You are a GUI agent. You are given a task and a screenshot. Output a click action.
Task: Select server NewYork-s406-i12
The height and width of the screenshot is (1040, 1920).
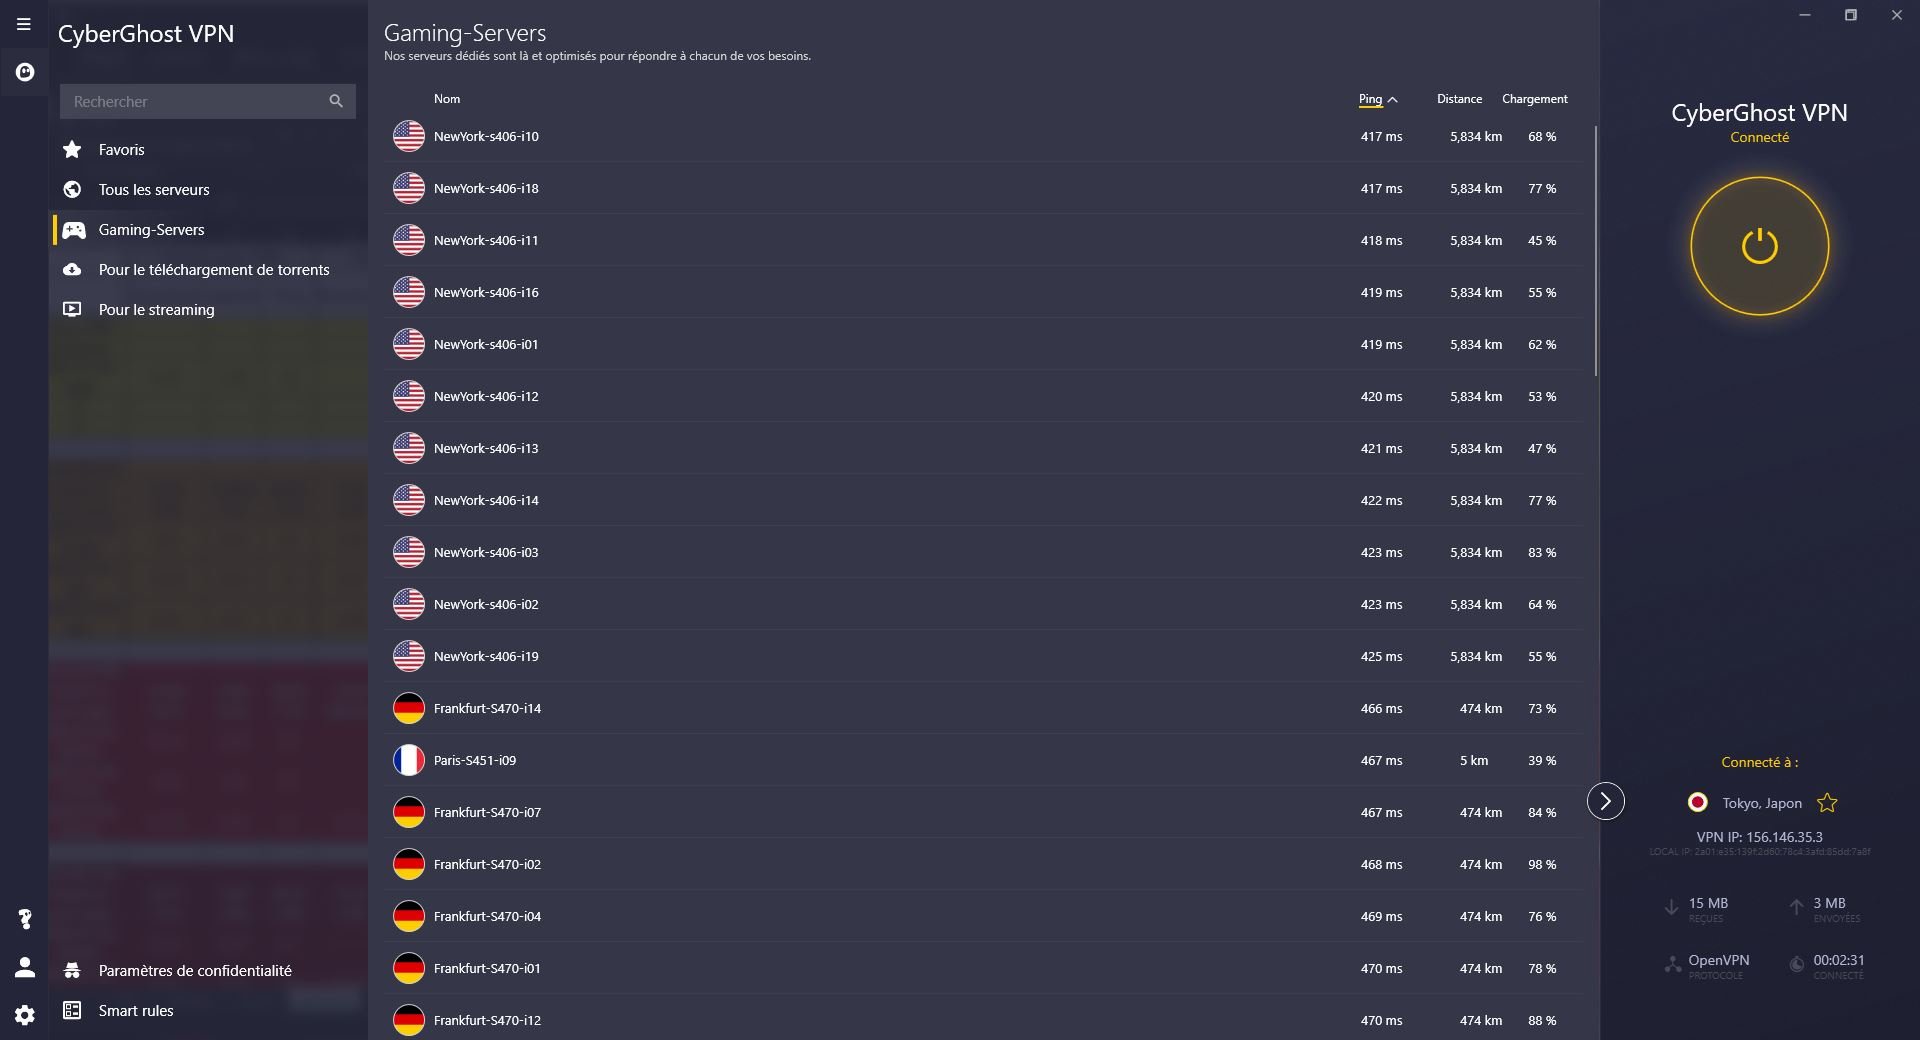coord(983,396)
